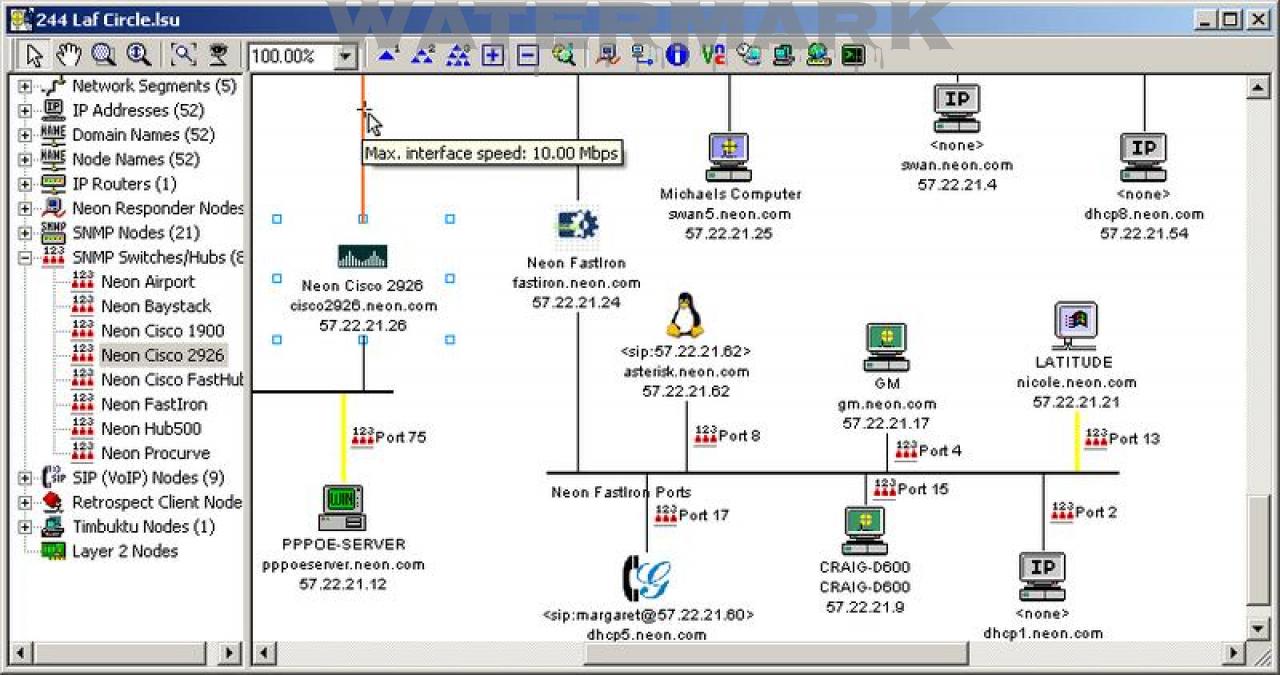Viewport: 1280px width, 675px height.
Task: Click the zoom-to-fit bracket magnifier icon
Action: (x=183, y=55)
